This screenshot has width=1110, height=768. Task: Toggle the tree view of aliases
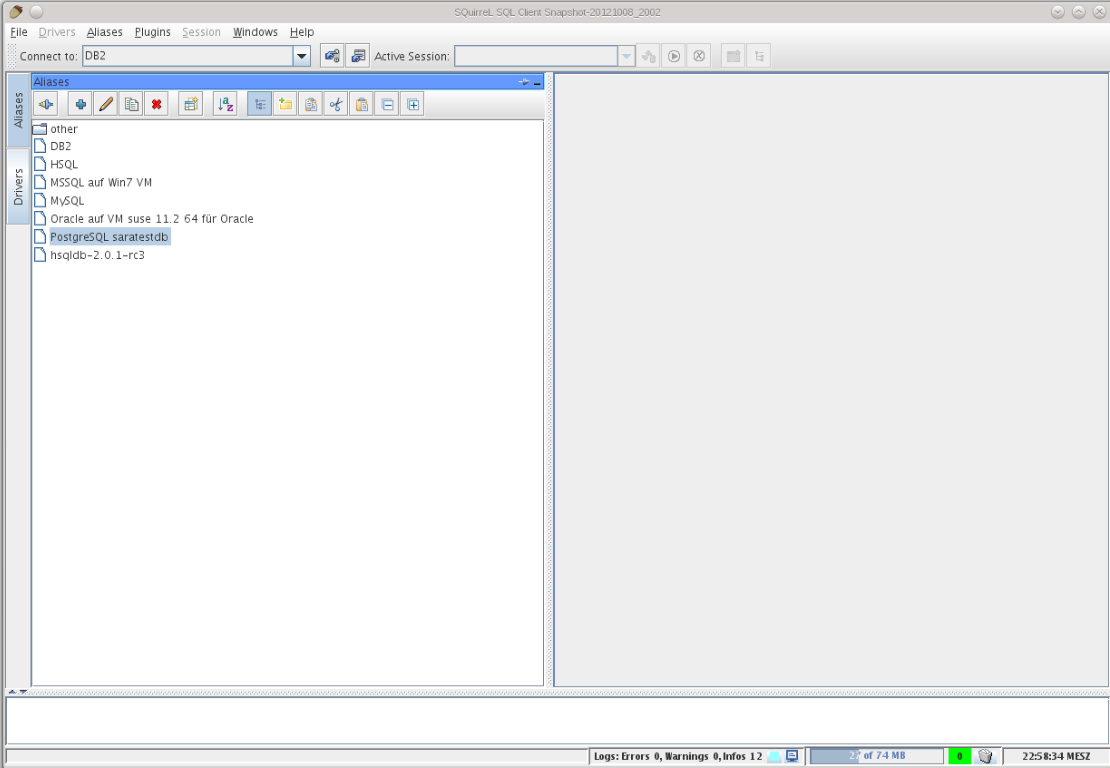259,103
